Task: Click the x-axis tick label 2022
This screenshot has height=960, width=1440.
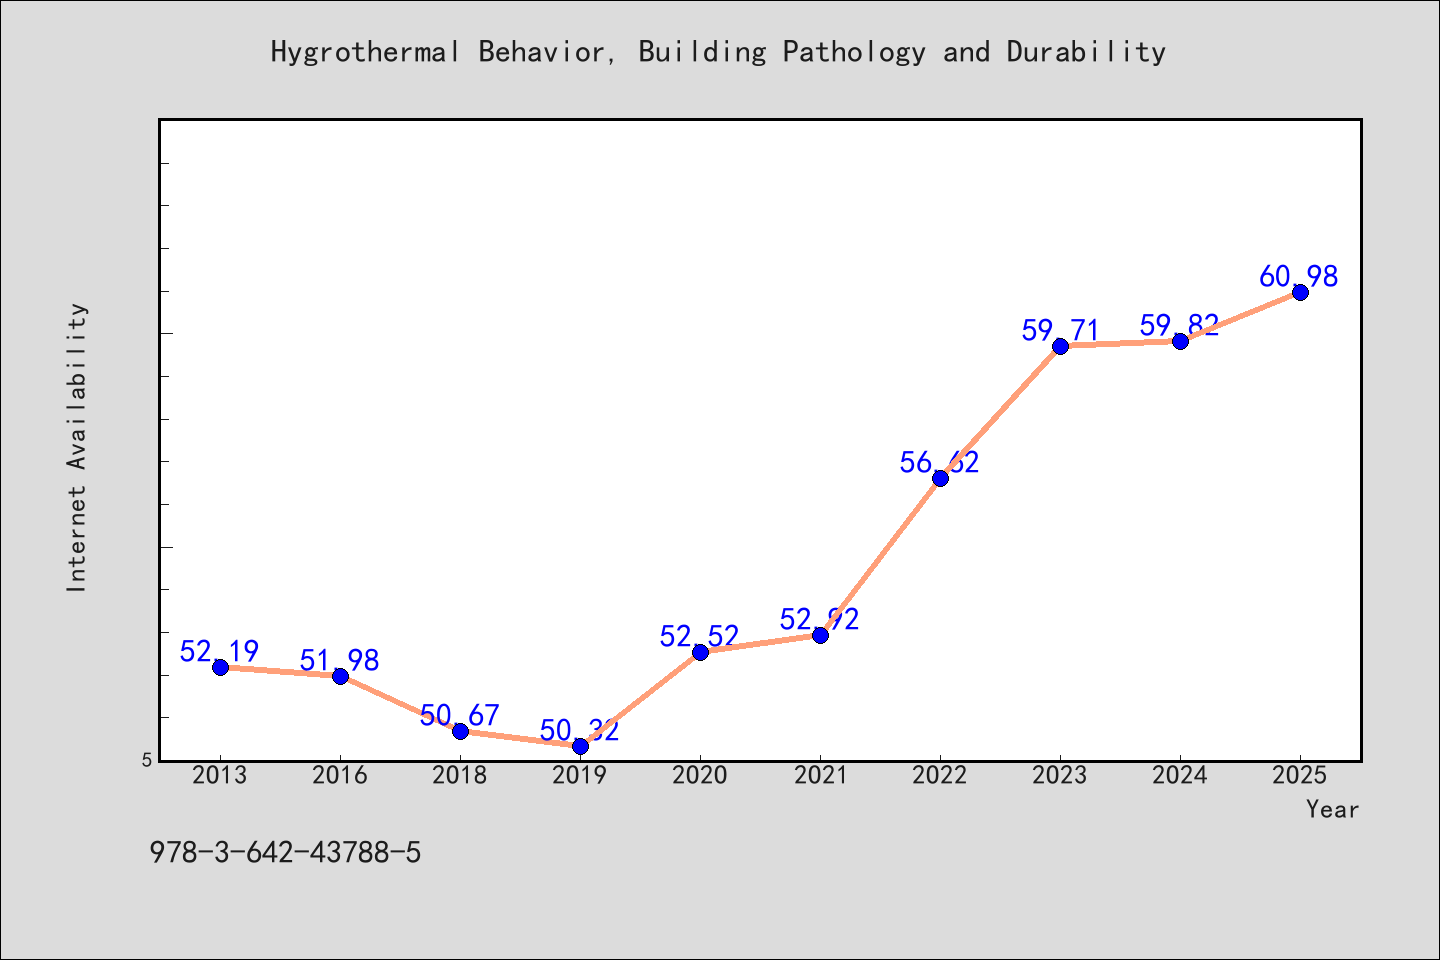Action: click(940, 775)
